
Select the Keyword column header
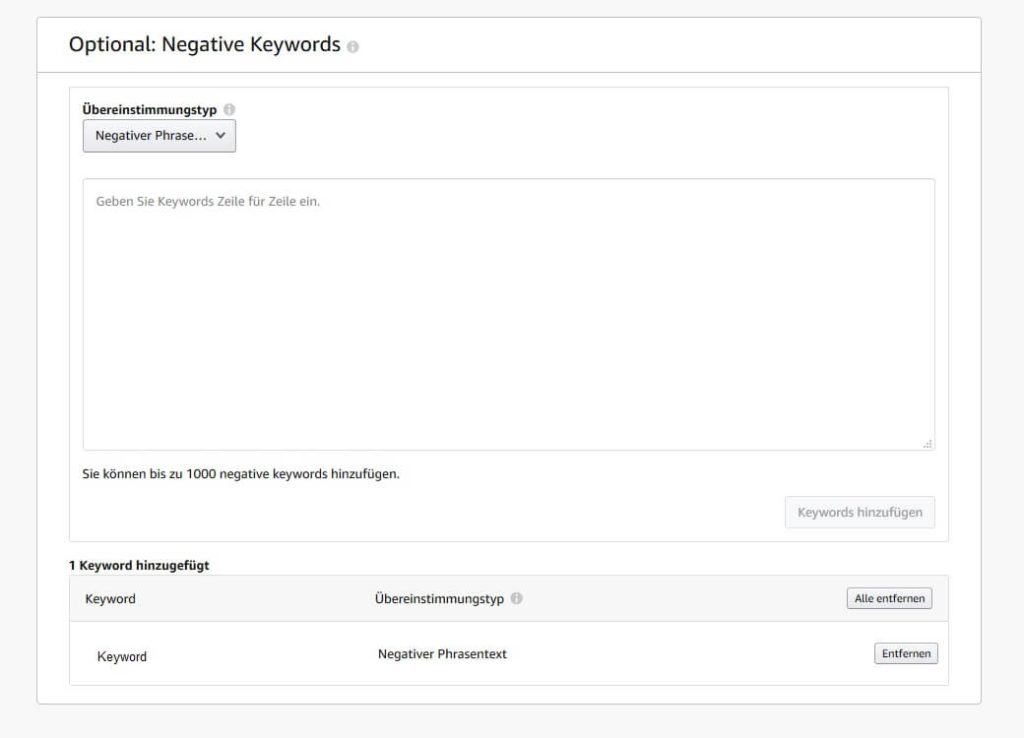click(x=111, y=599)
